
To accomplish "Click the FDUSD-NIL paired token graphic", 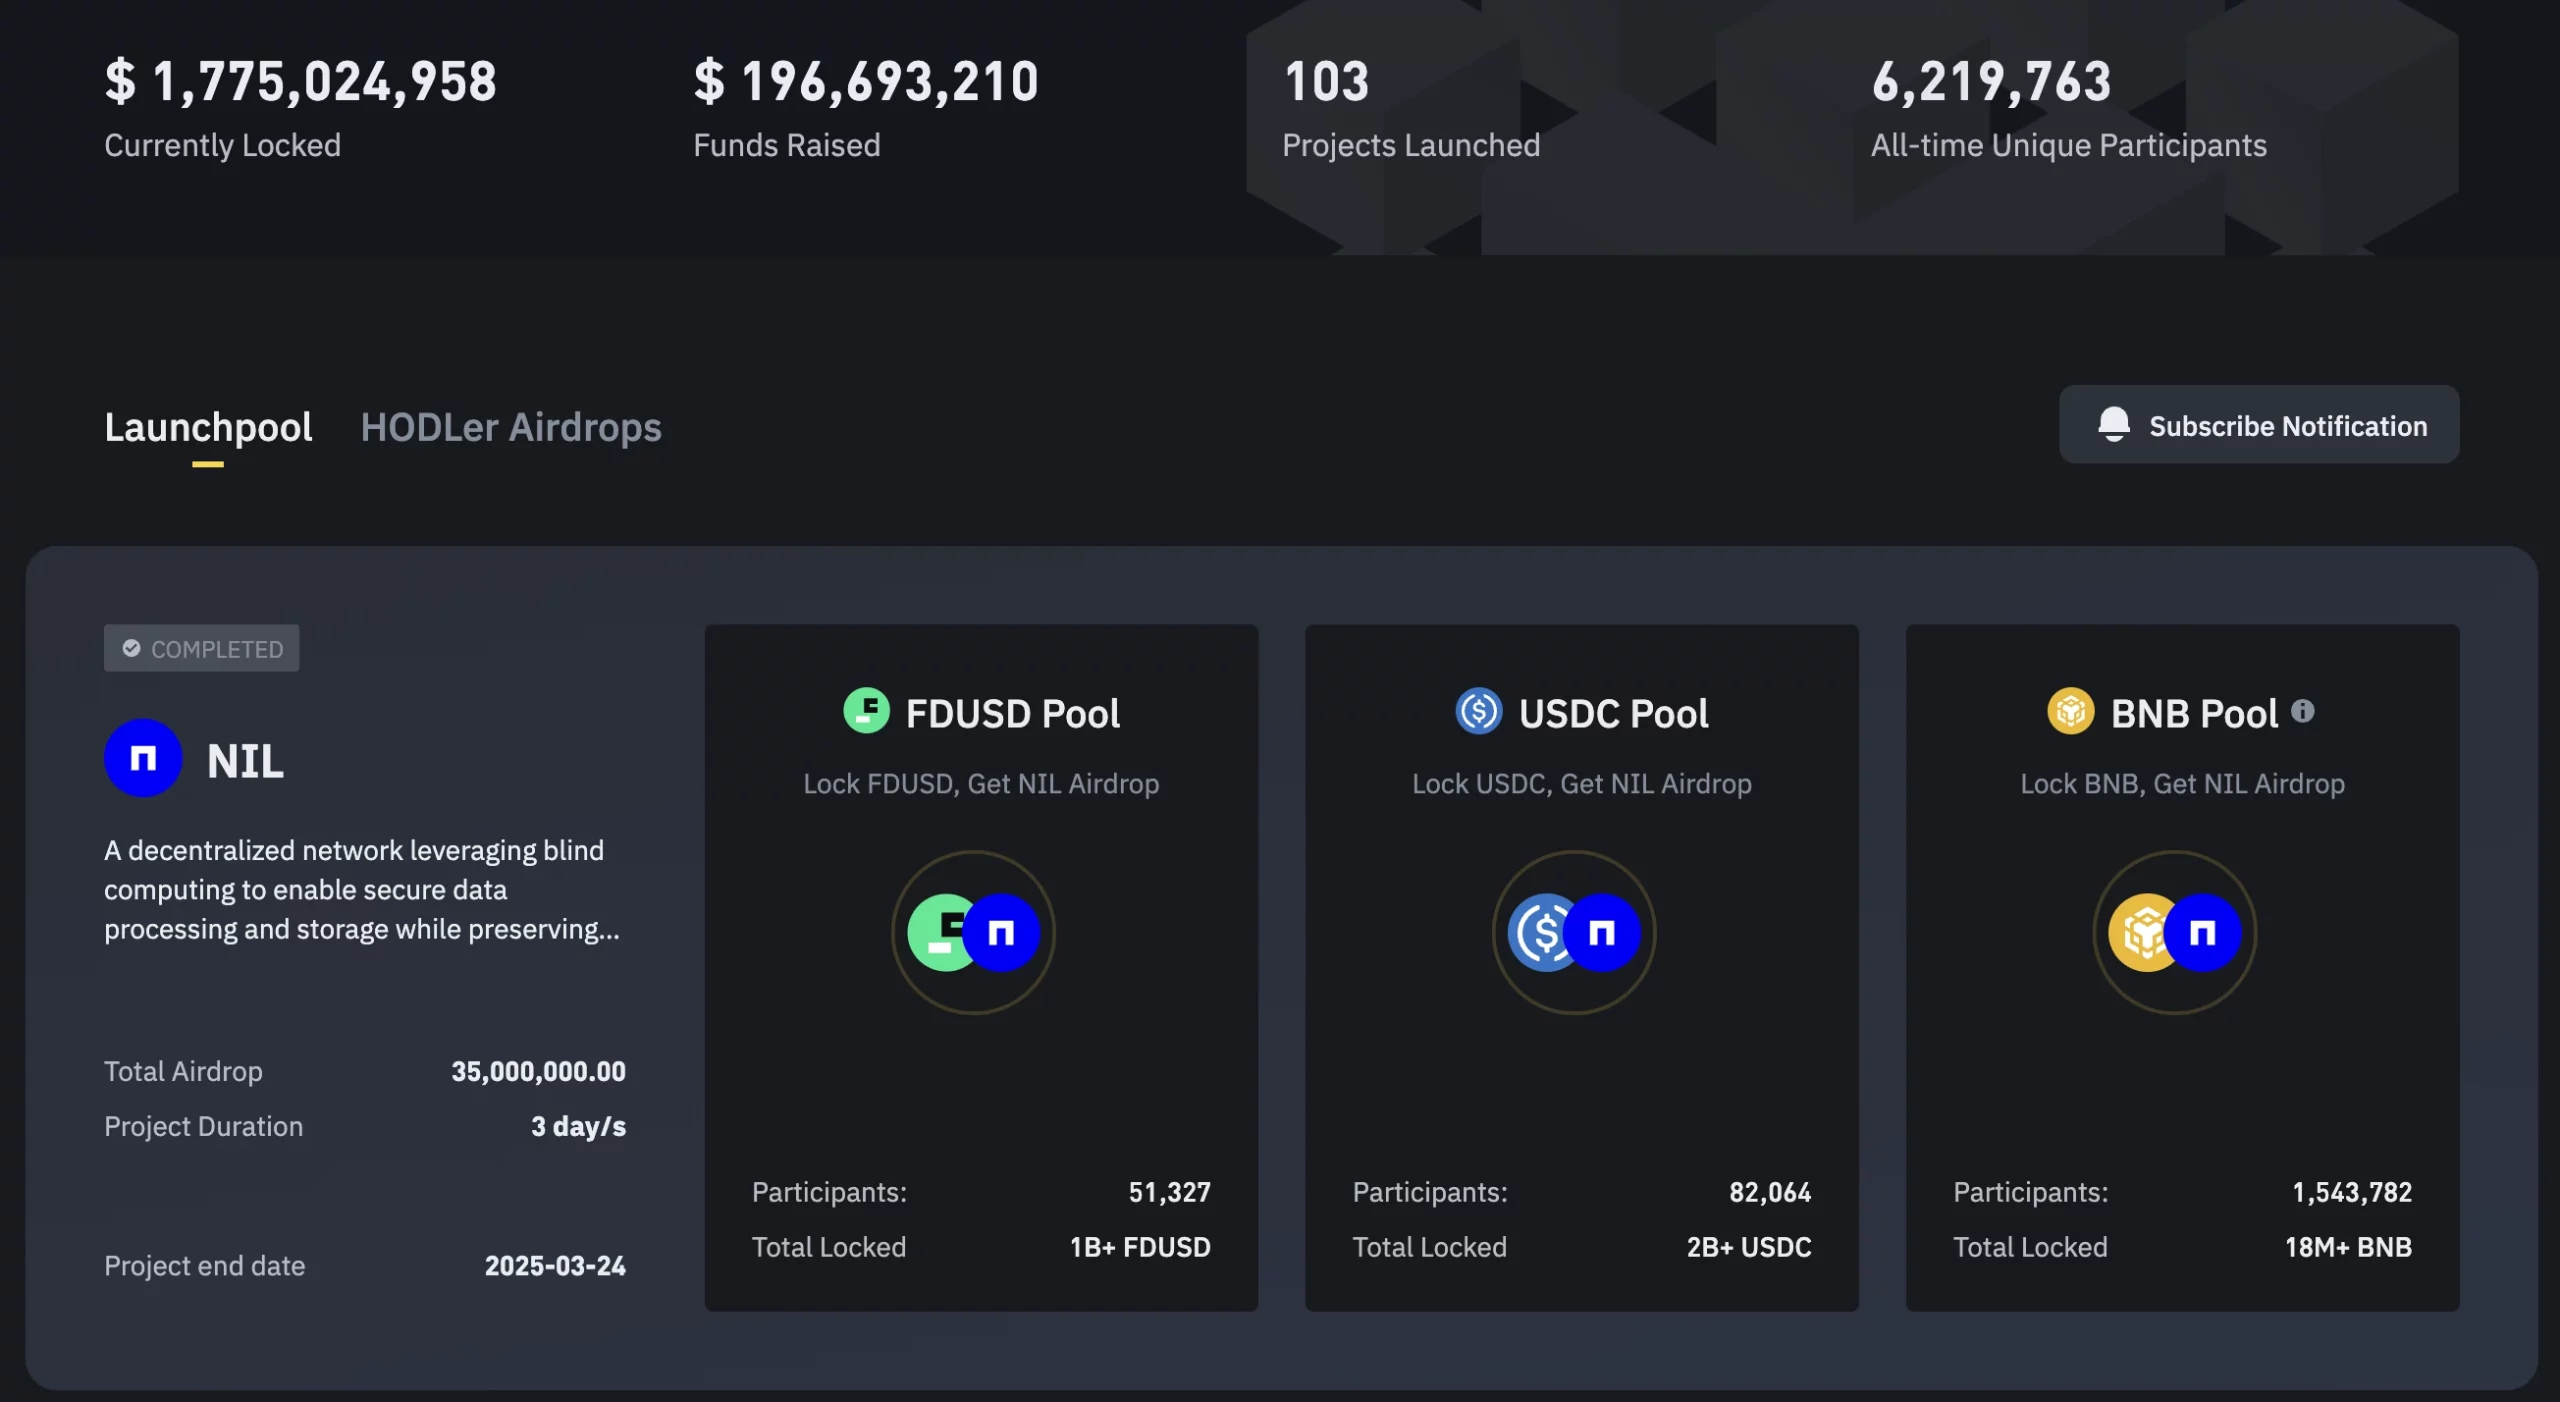I will pos(973,933).
